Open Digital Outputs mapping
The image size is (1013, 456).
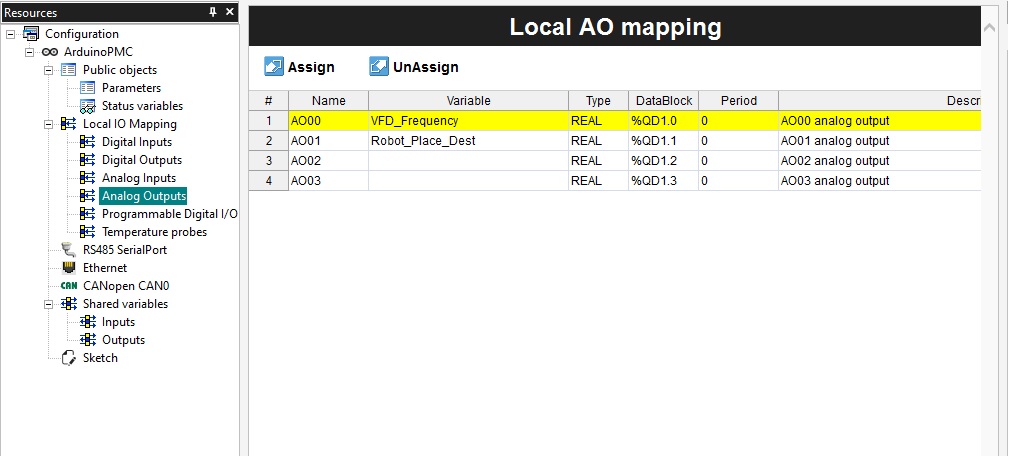click(x=141, y=160)
